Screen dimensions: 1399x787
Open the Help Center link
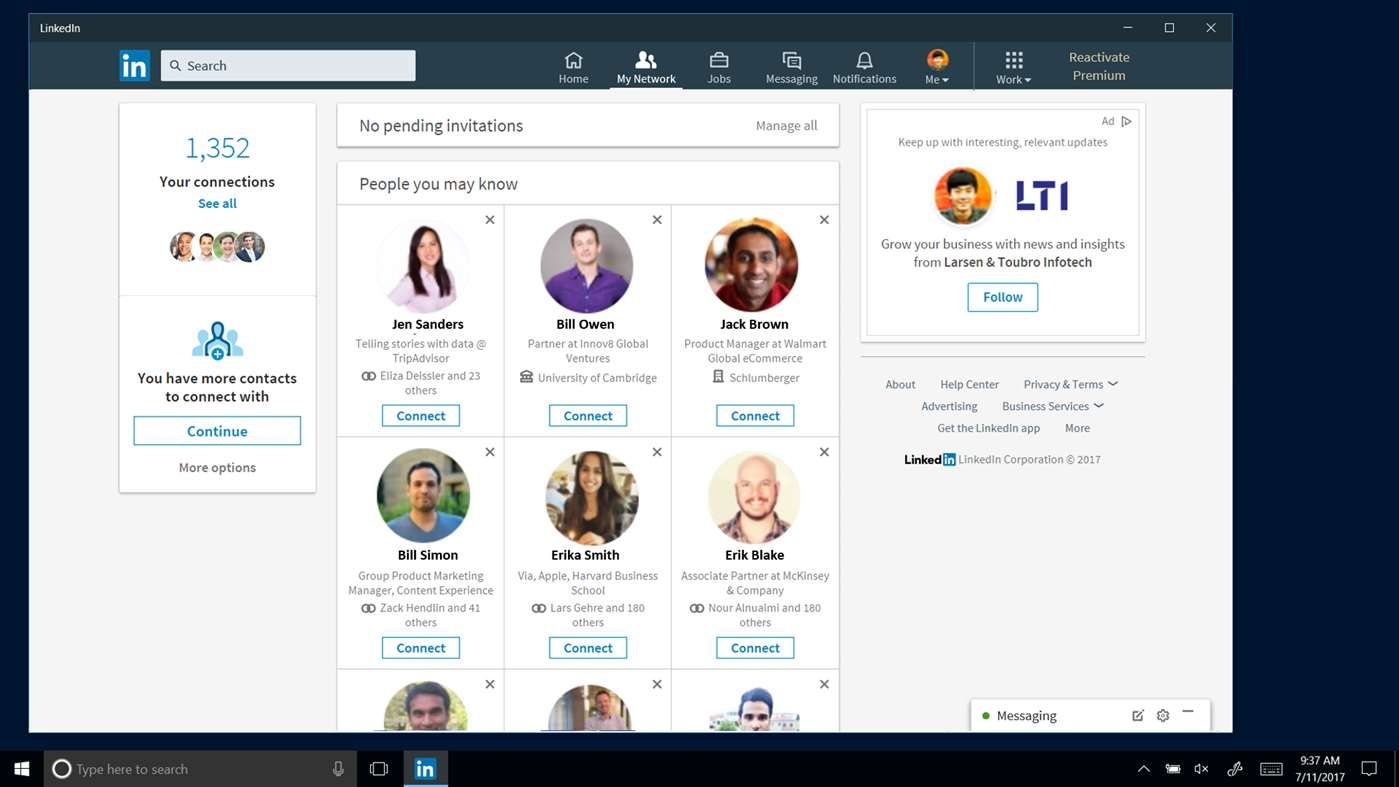coord(967,384)
